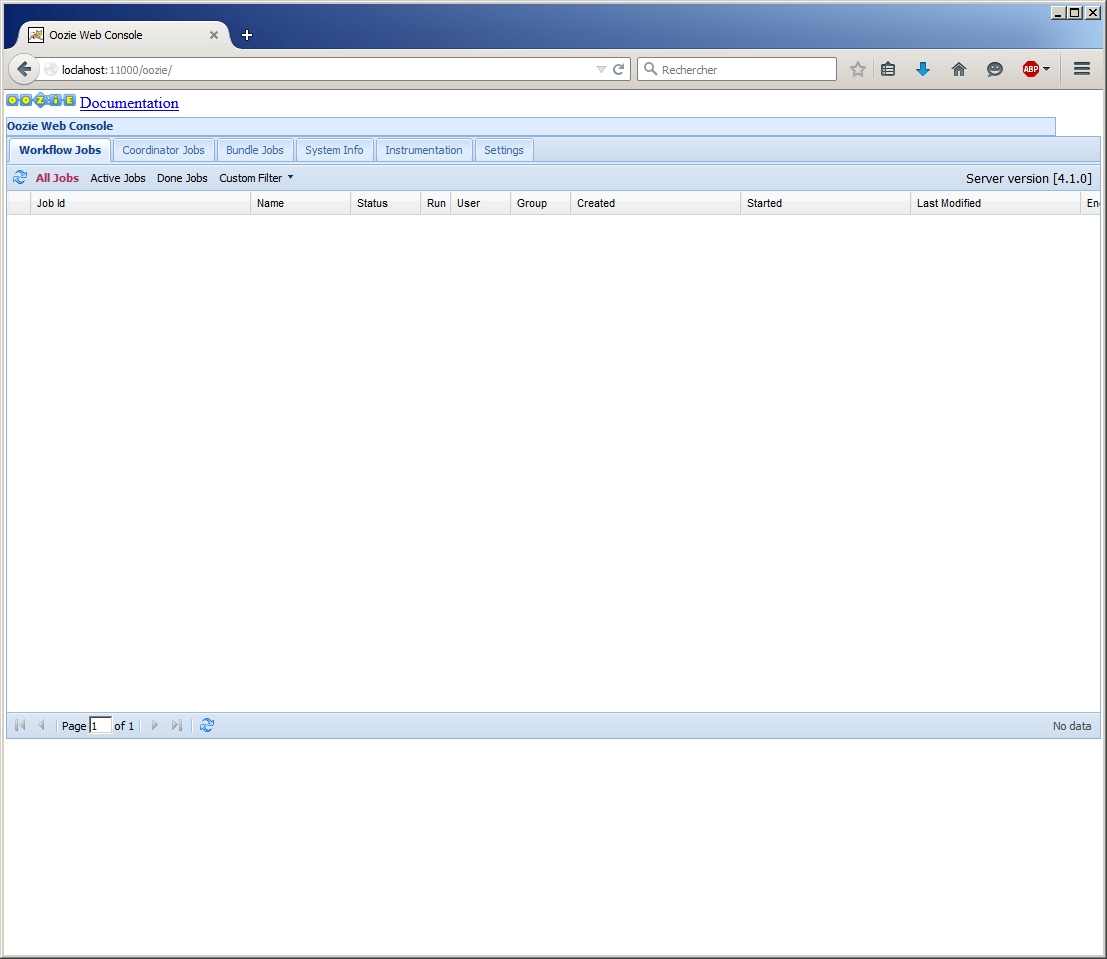Open the Custom Filter dropdown
Screen dimensions: 1107x959
tap(256, 178)
